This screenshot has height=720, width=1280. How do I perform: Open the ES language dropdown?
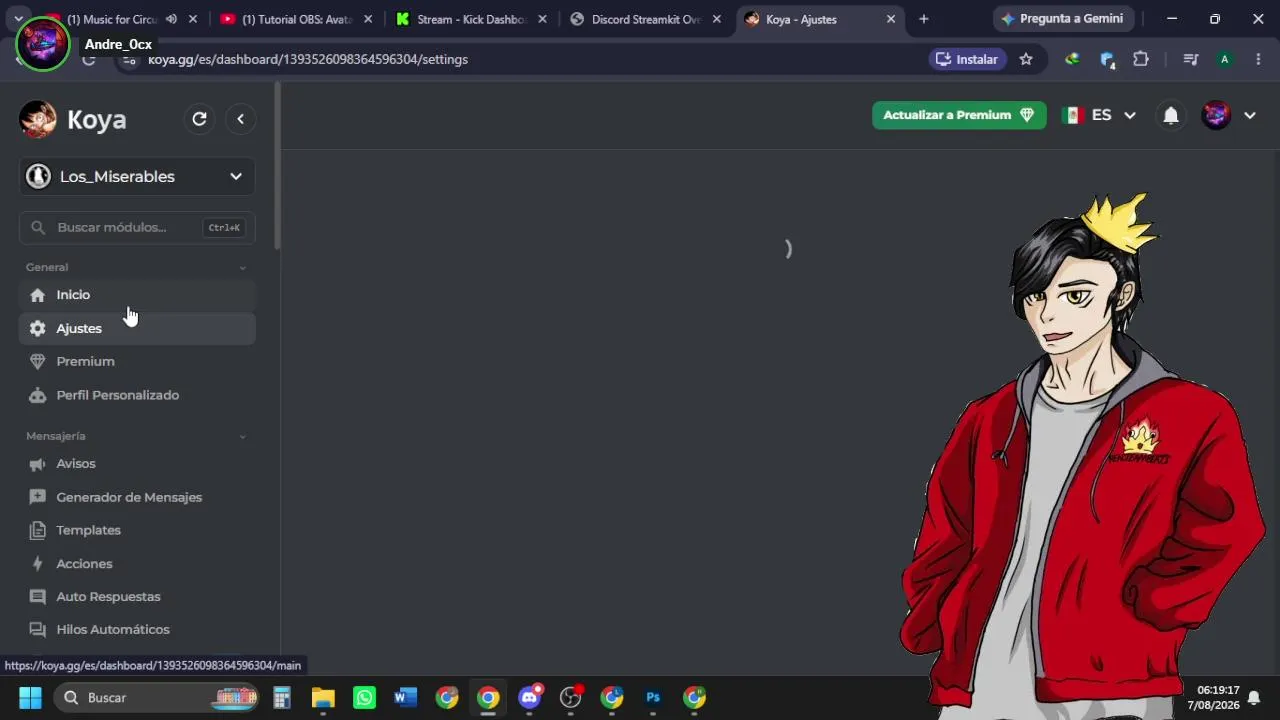(1099, 115)
